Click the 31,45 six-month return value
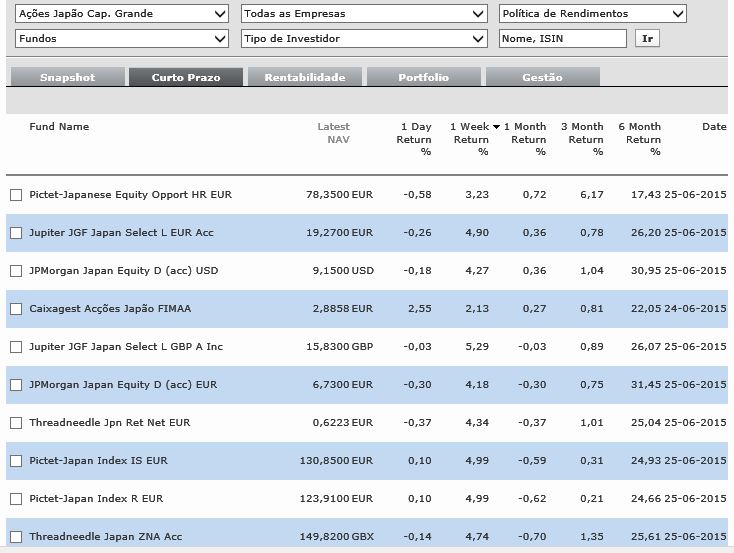 (x=646, y=385)
